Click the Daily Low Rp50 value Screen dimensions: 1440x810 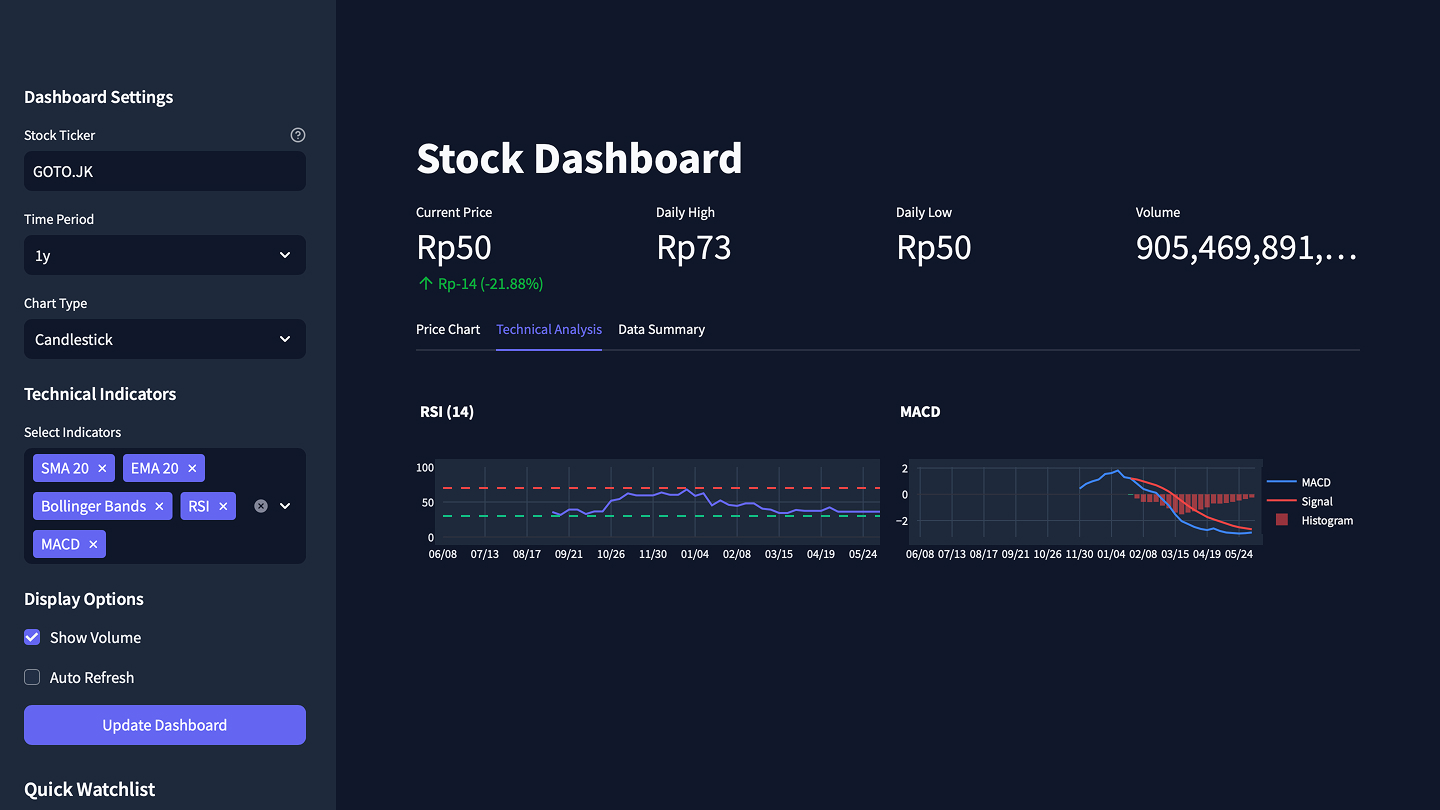(x=934, y=247)
